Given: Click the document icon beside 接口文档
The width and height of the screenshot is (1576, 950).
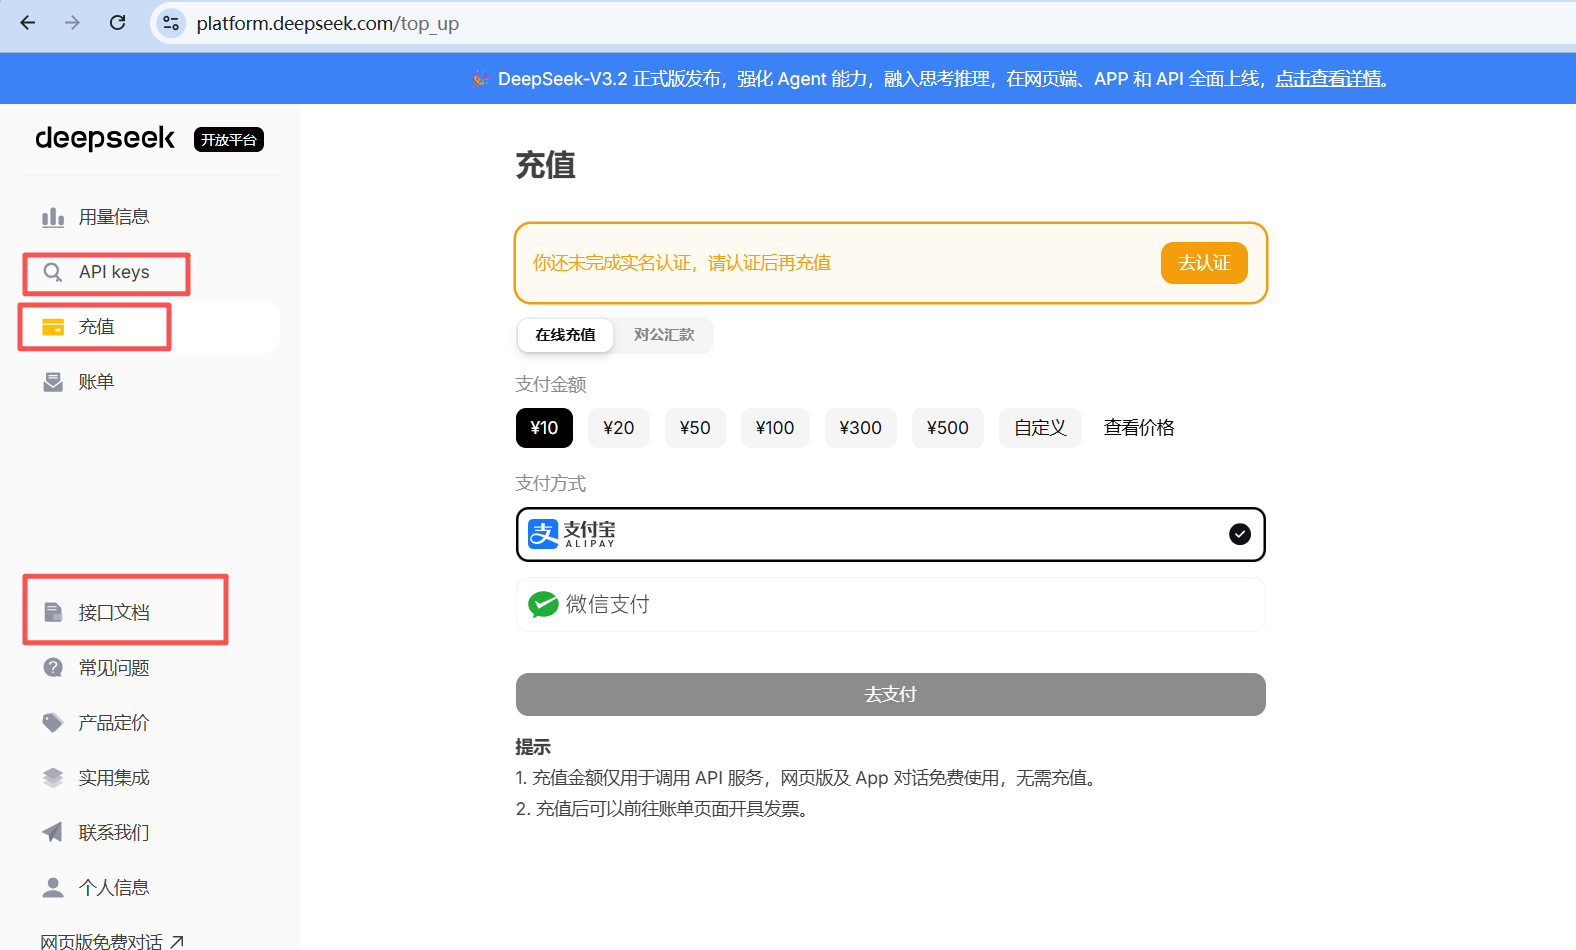Looking at the screenshot, I should pyautogui.click(x=53, y=612).
